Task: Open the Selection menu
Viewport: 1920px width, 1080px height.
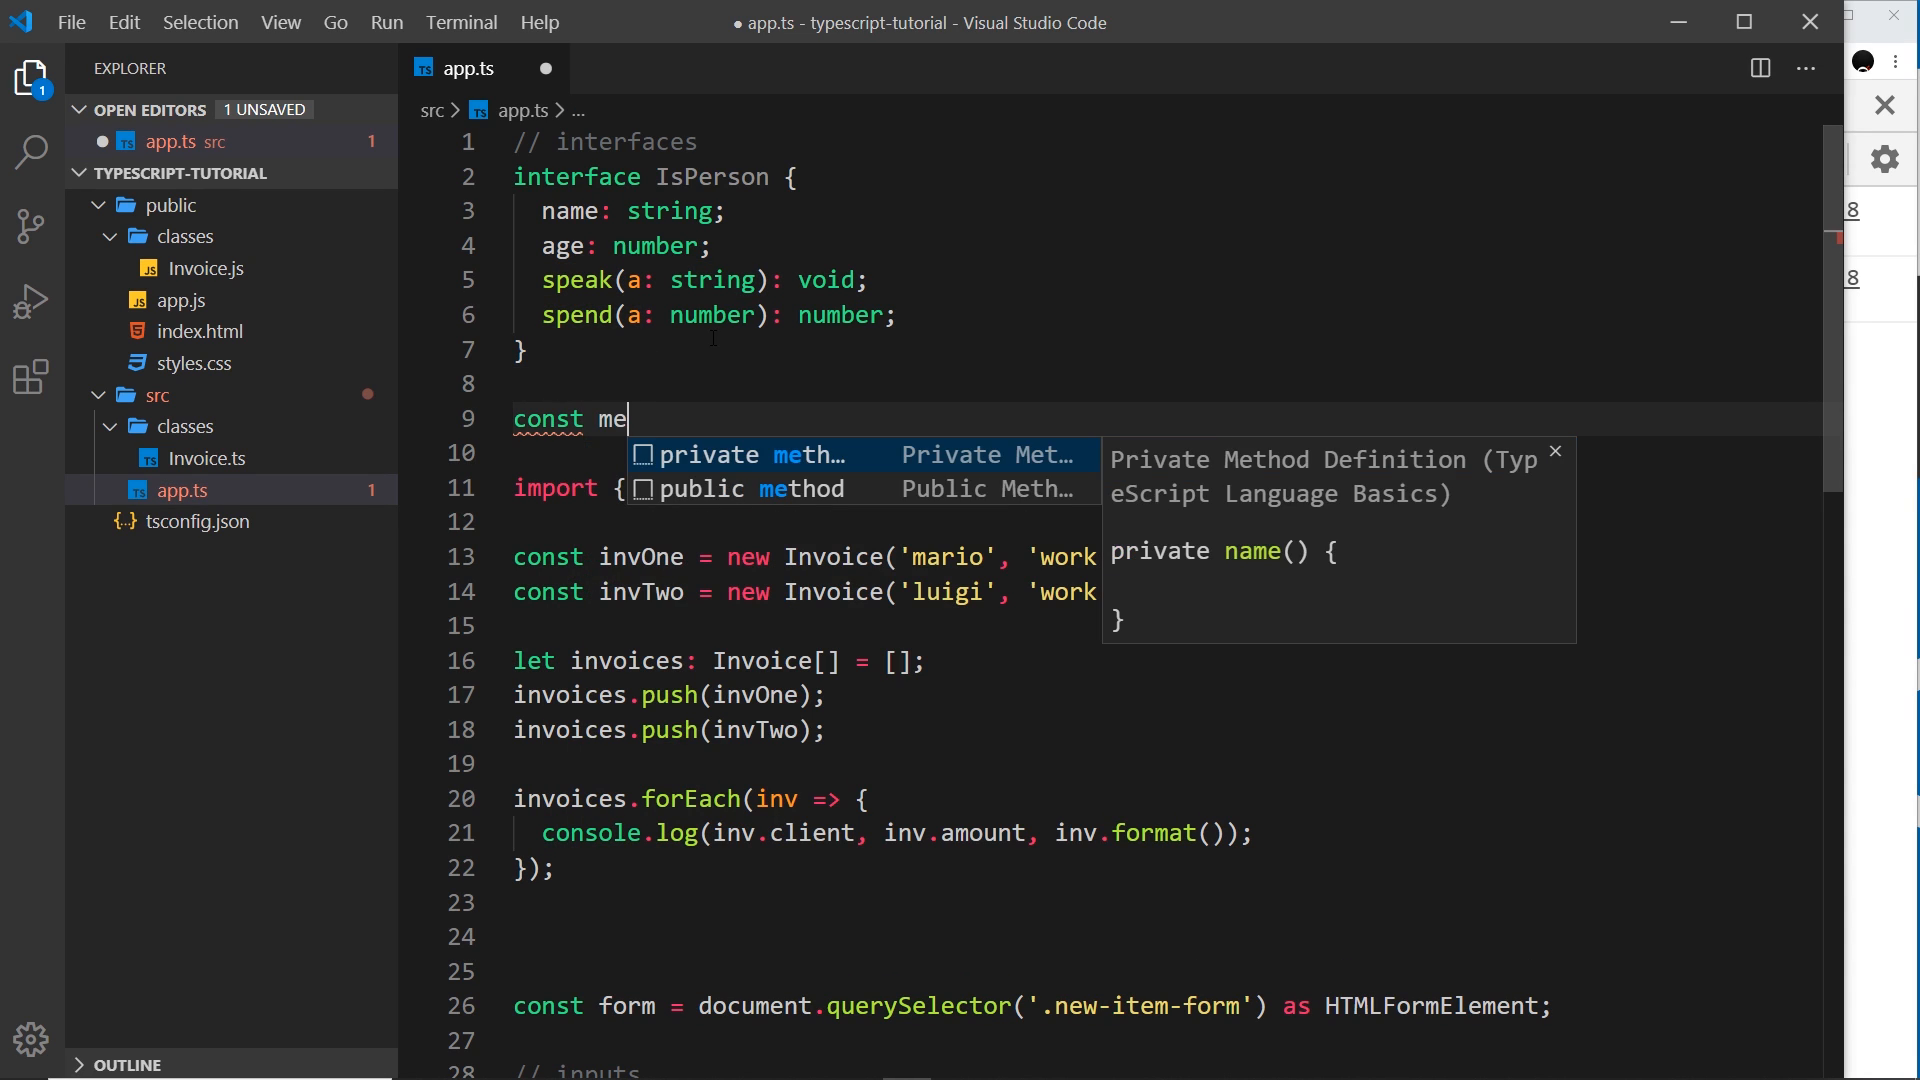Action: click(201, 22)
